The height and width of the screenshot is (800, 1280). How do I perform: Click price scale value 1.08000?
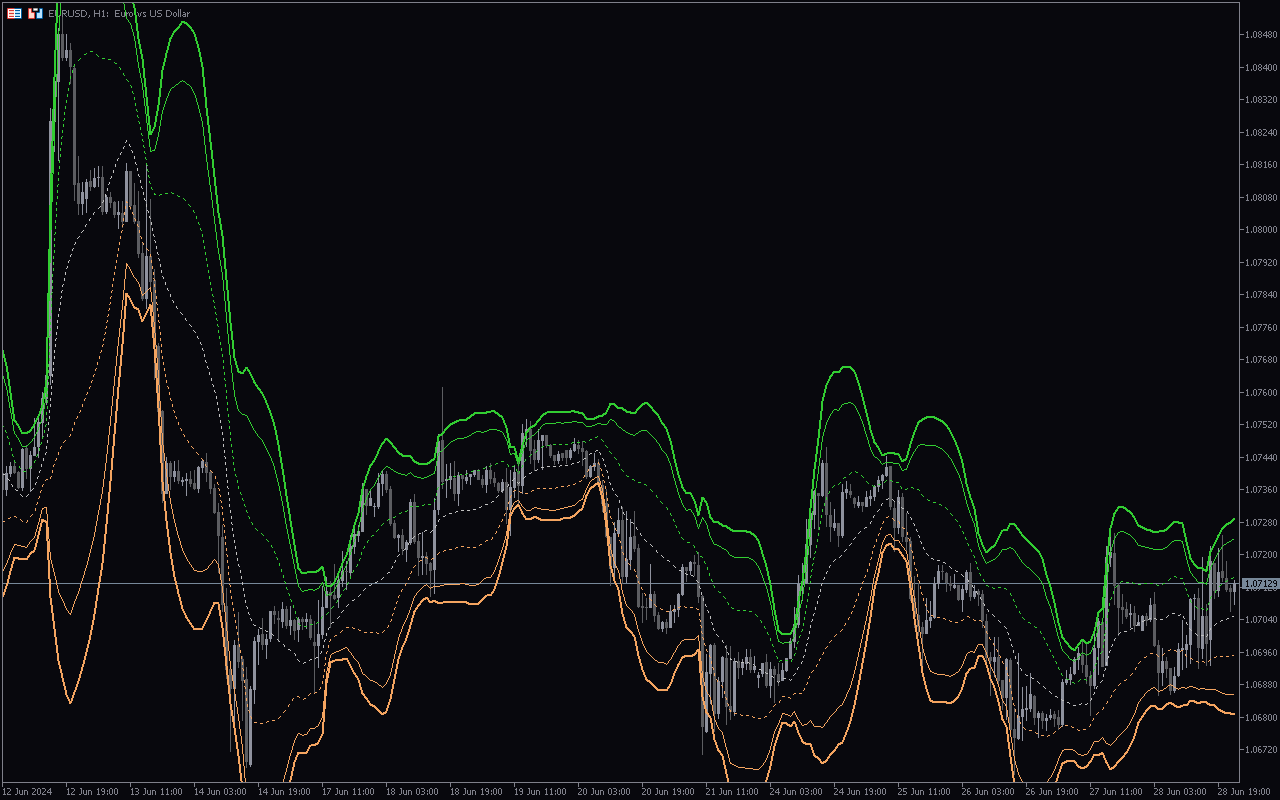tap(1260, 229)
